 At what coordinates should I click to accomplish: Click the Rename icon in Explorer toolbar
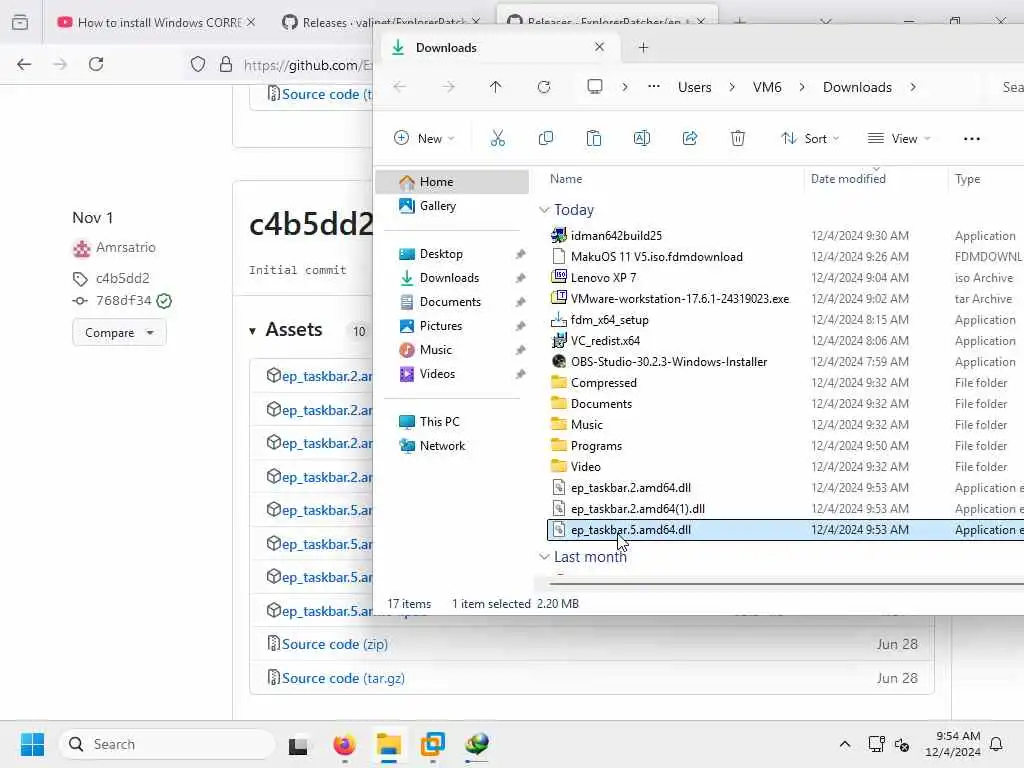pyautogui.click(x=641, y=138)
